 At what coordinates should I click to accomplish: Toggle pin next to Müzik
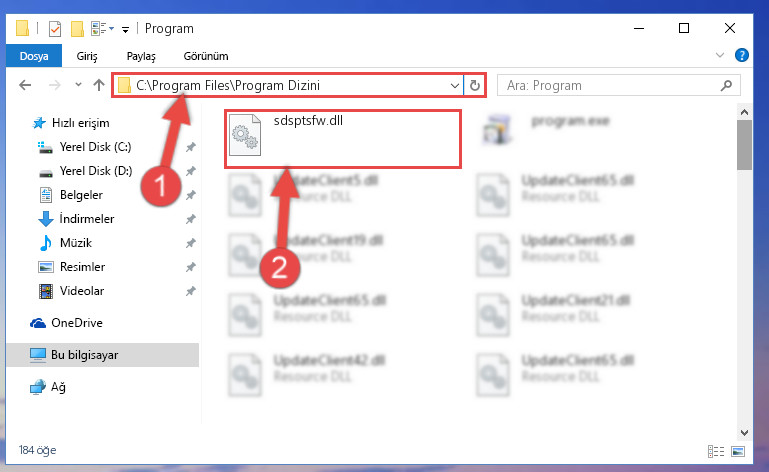point(190,243)
